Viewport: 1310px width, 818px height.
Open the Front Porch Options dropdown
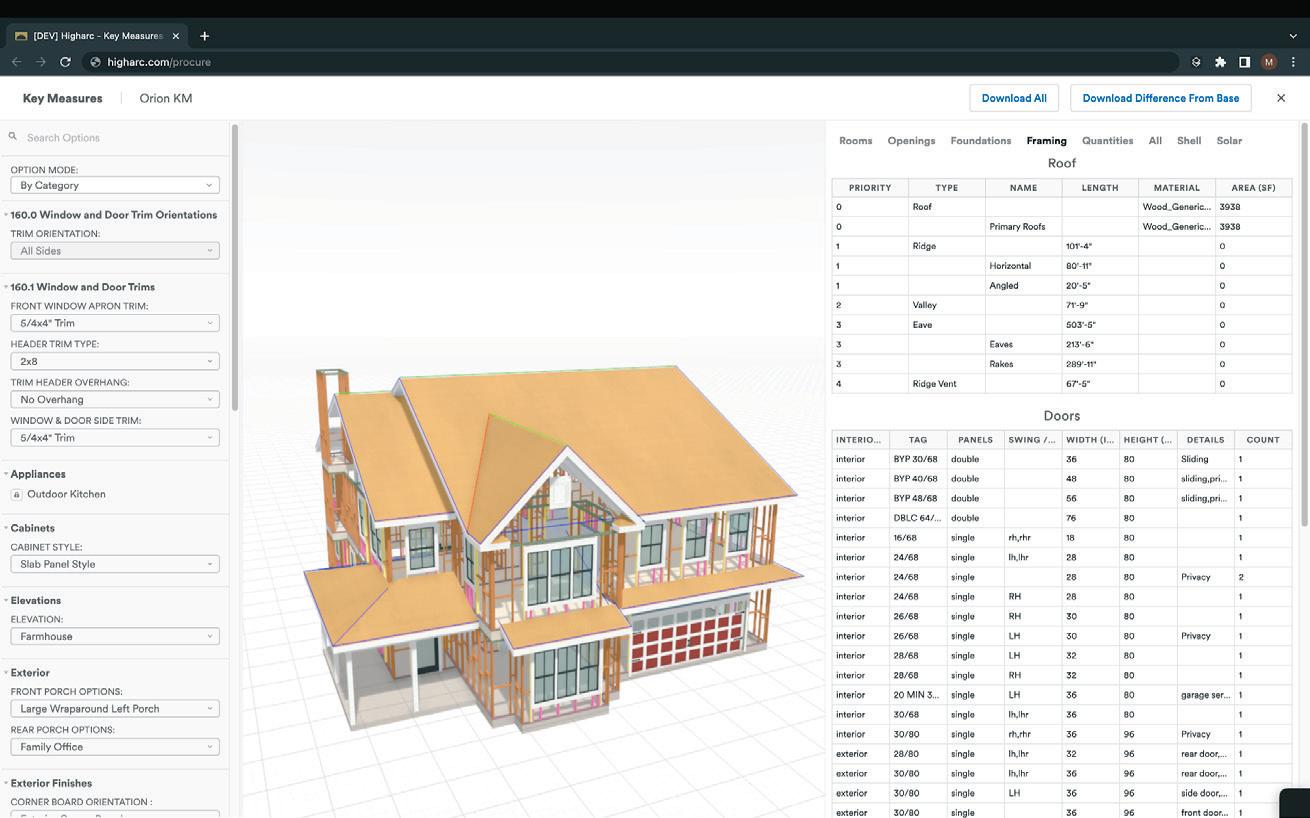[x=115, y=708]
